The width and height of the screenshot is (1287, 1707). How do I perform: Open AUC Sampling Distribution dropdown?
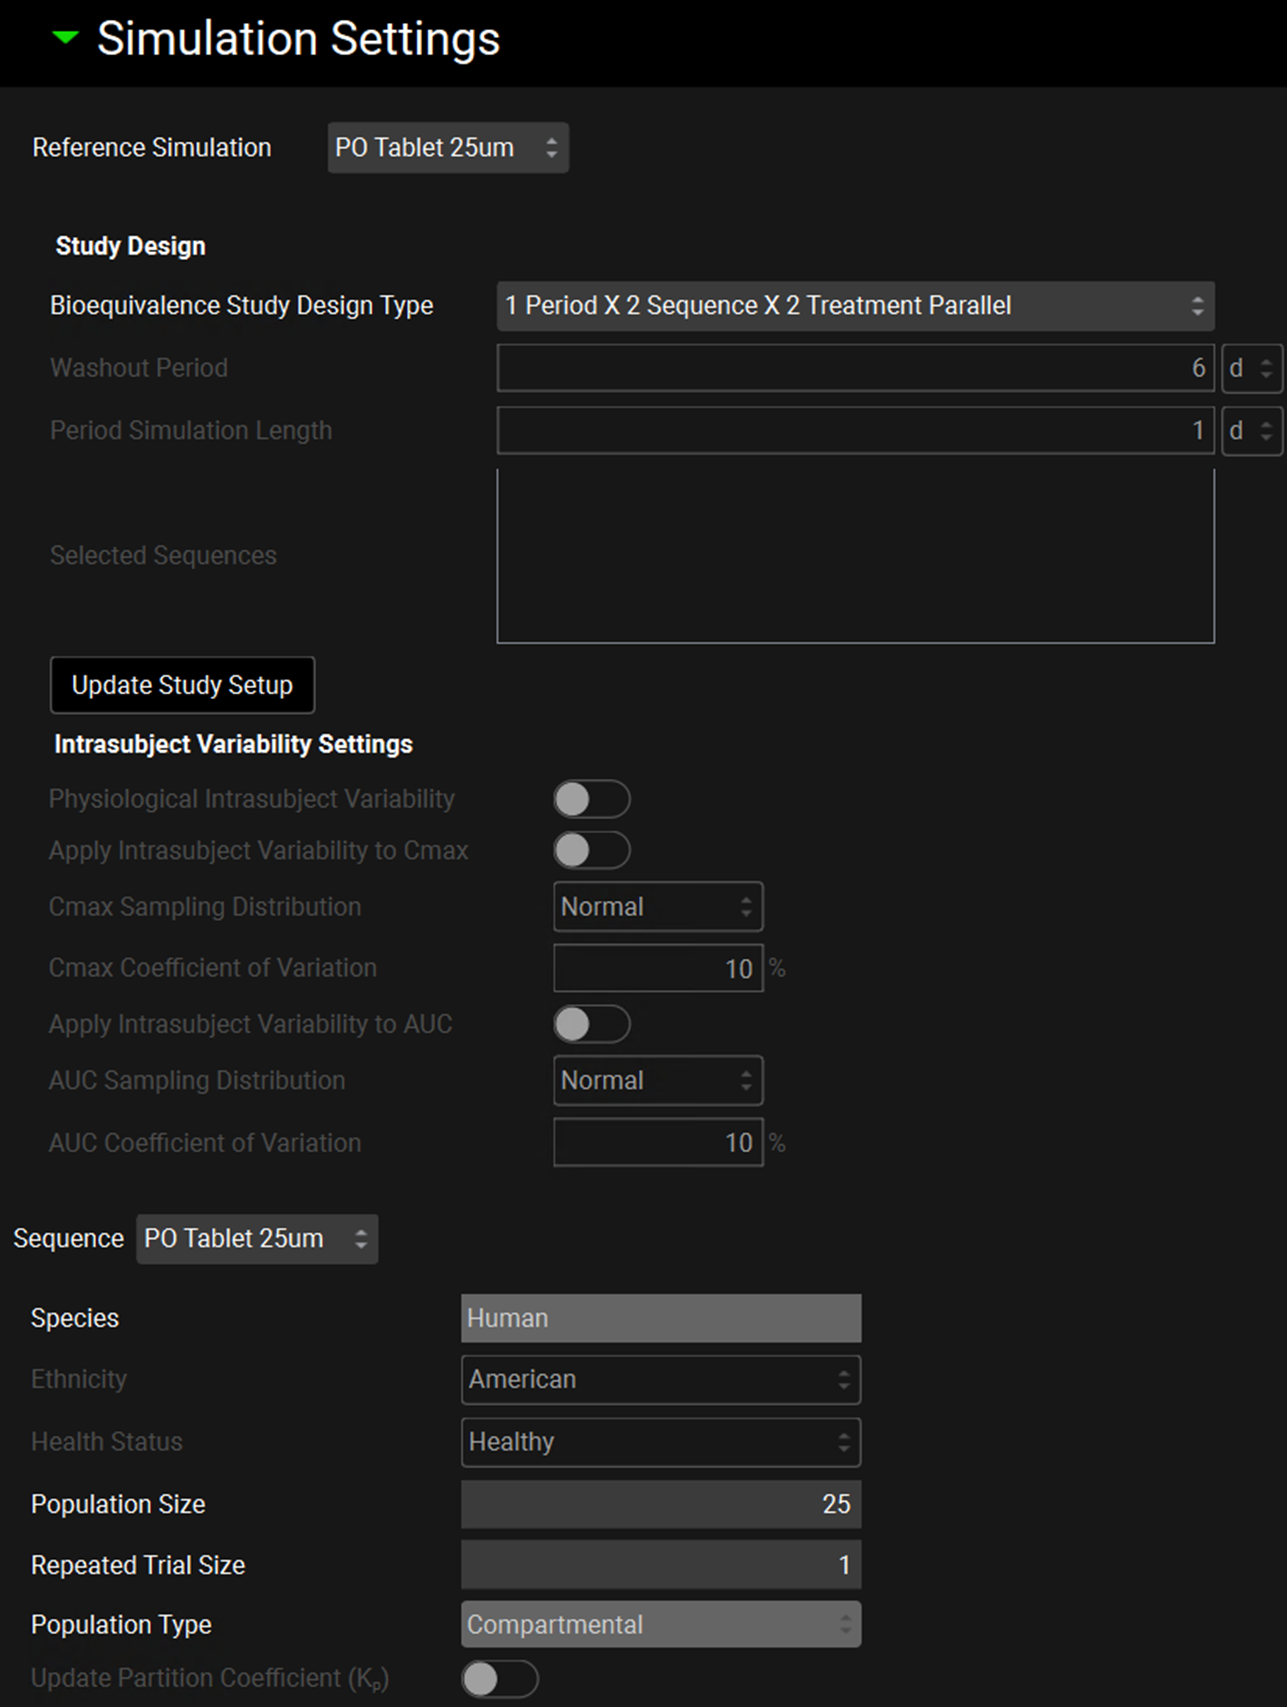point(657,1081)
